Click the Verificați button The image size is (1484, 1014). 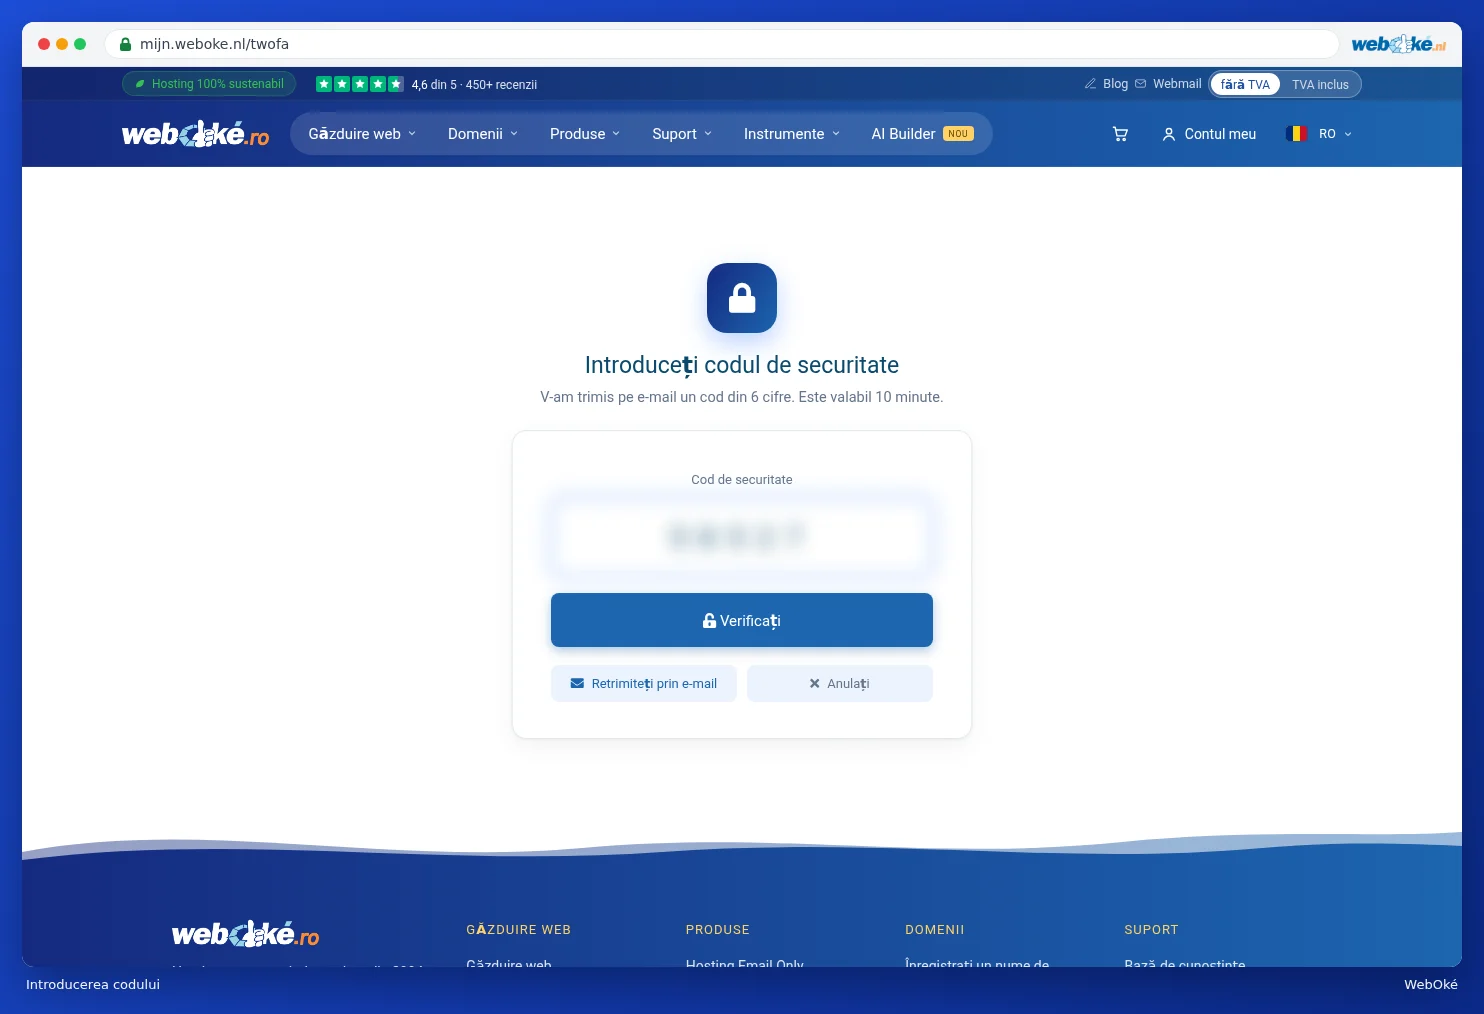pos(742,620)
